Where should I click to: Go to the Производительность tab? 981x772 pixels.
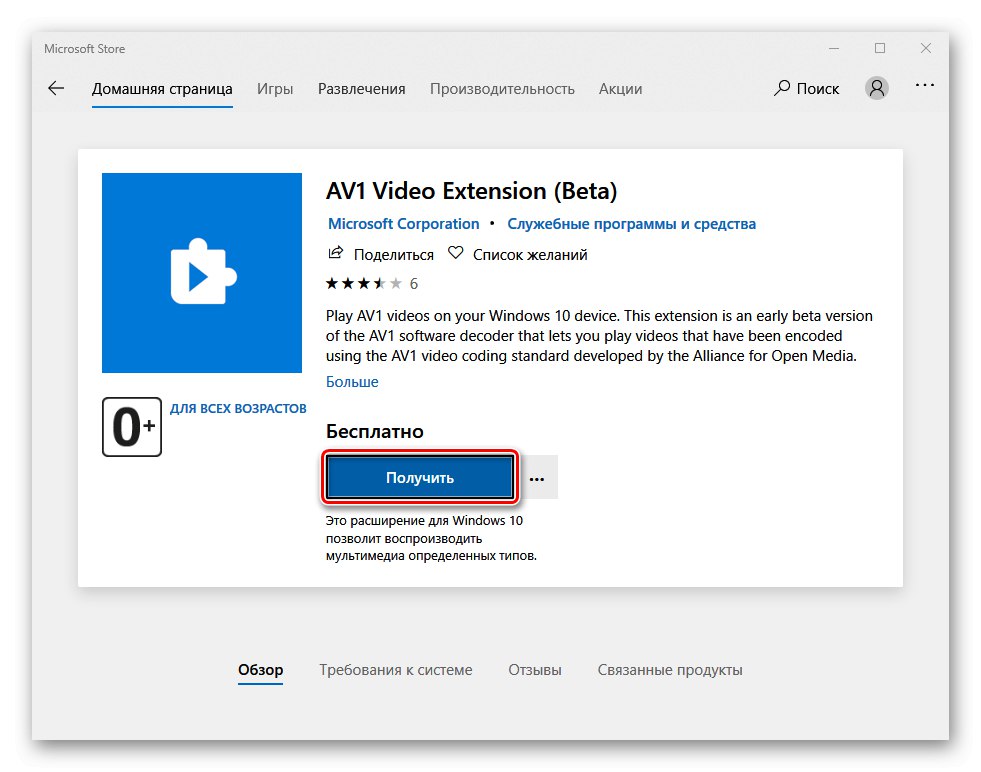(502, 88)
